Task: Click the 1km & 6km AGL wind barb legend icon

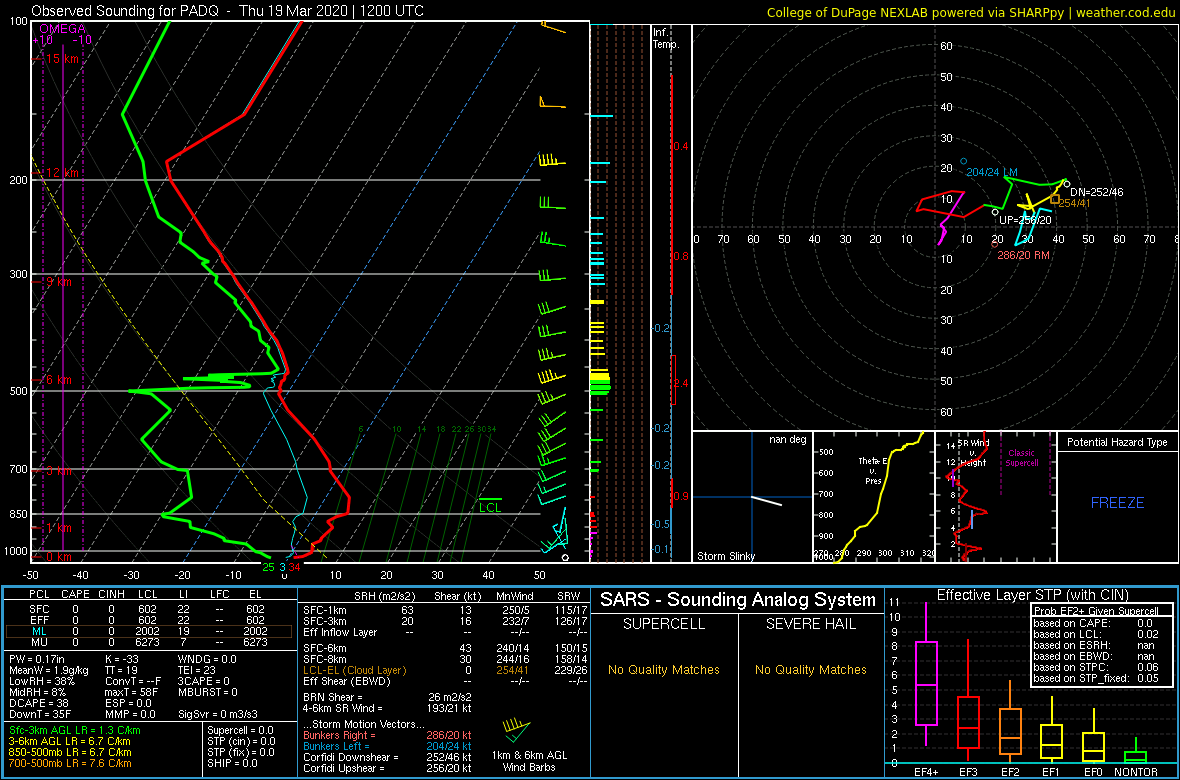Action: pos(517,730)
